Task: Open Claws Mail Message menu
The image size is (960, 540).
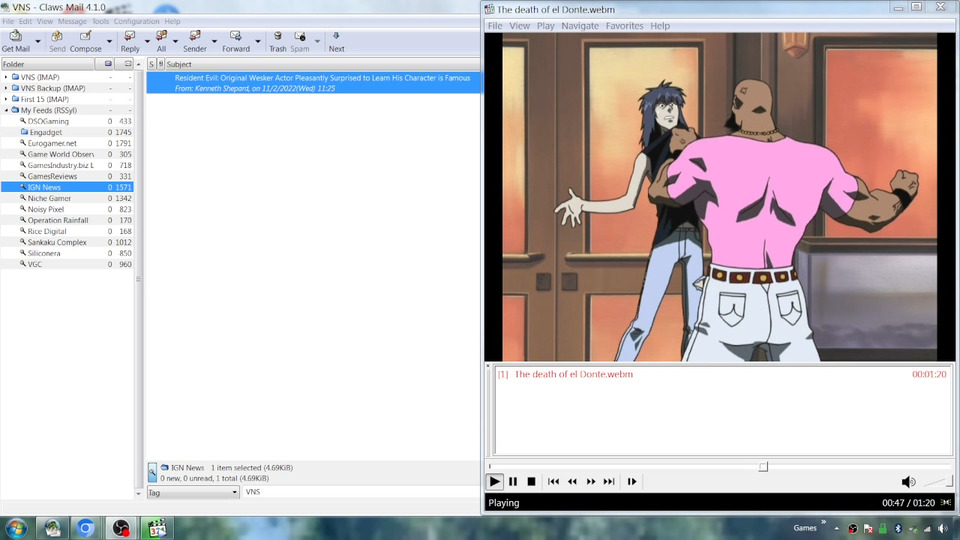Action: click(72, 21)
